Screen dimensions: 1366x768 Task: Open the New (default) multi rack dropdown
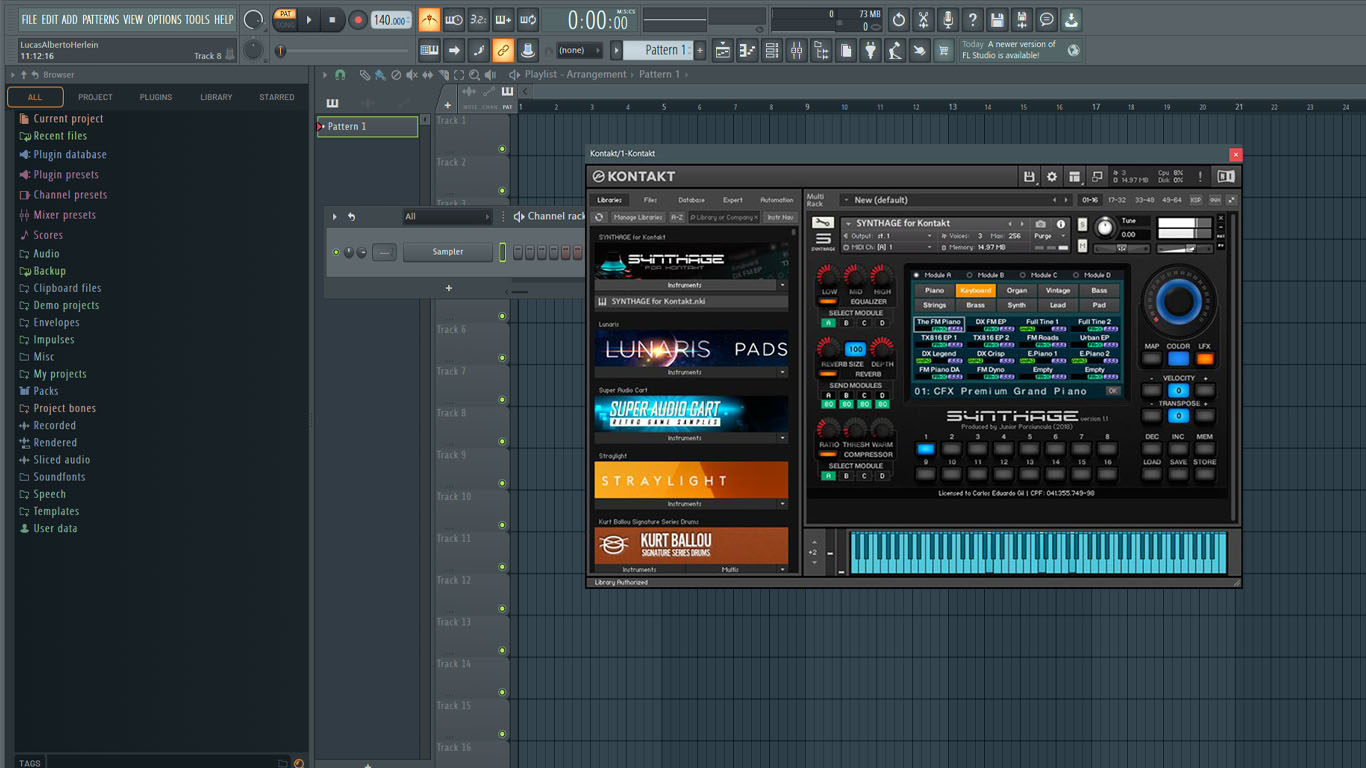[957, 200]
